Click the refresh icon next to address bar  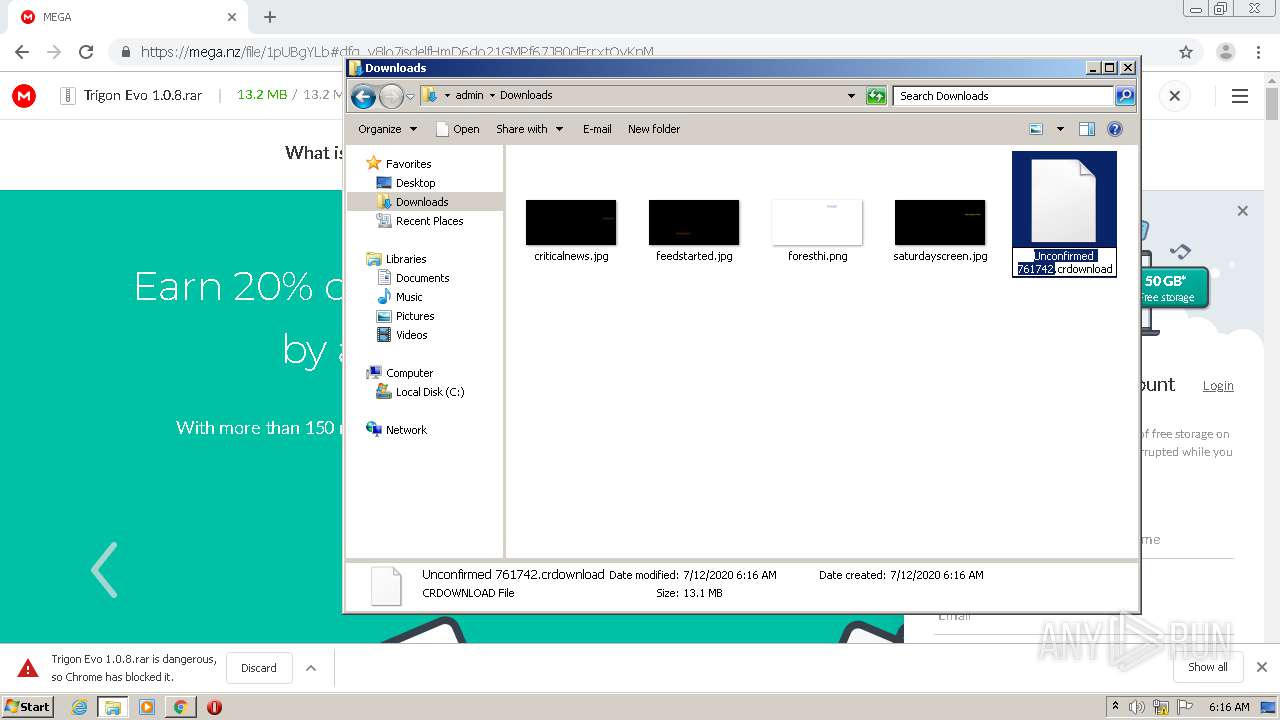[x=876, y=96]
